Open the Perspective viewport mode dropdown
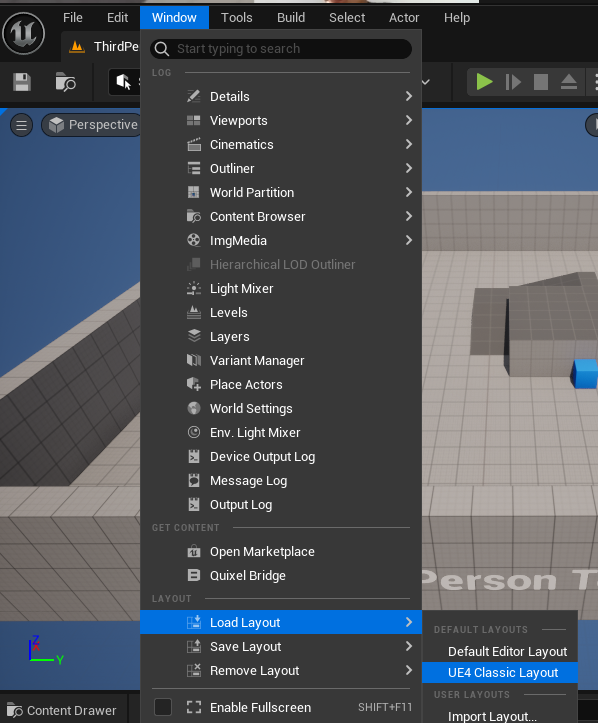This screenshot has width=598, height=723. (x=93, y=125)
